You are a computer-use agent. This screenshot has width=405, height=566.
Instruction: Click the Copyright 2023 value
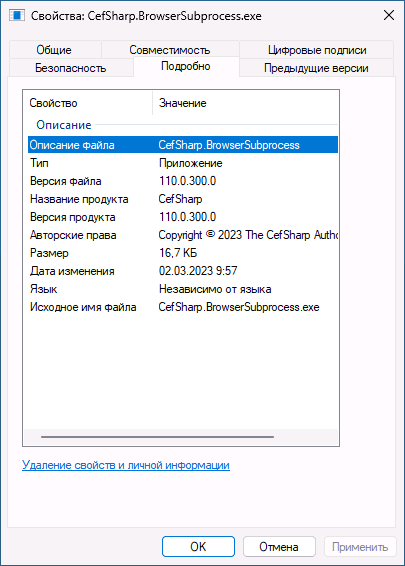248,235
